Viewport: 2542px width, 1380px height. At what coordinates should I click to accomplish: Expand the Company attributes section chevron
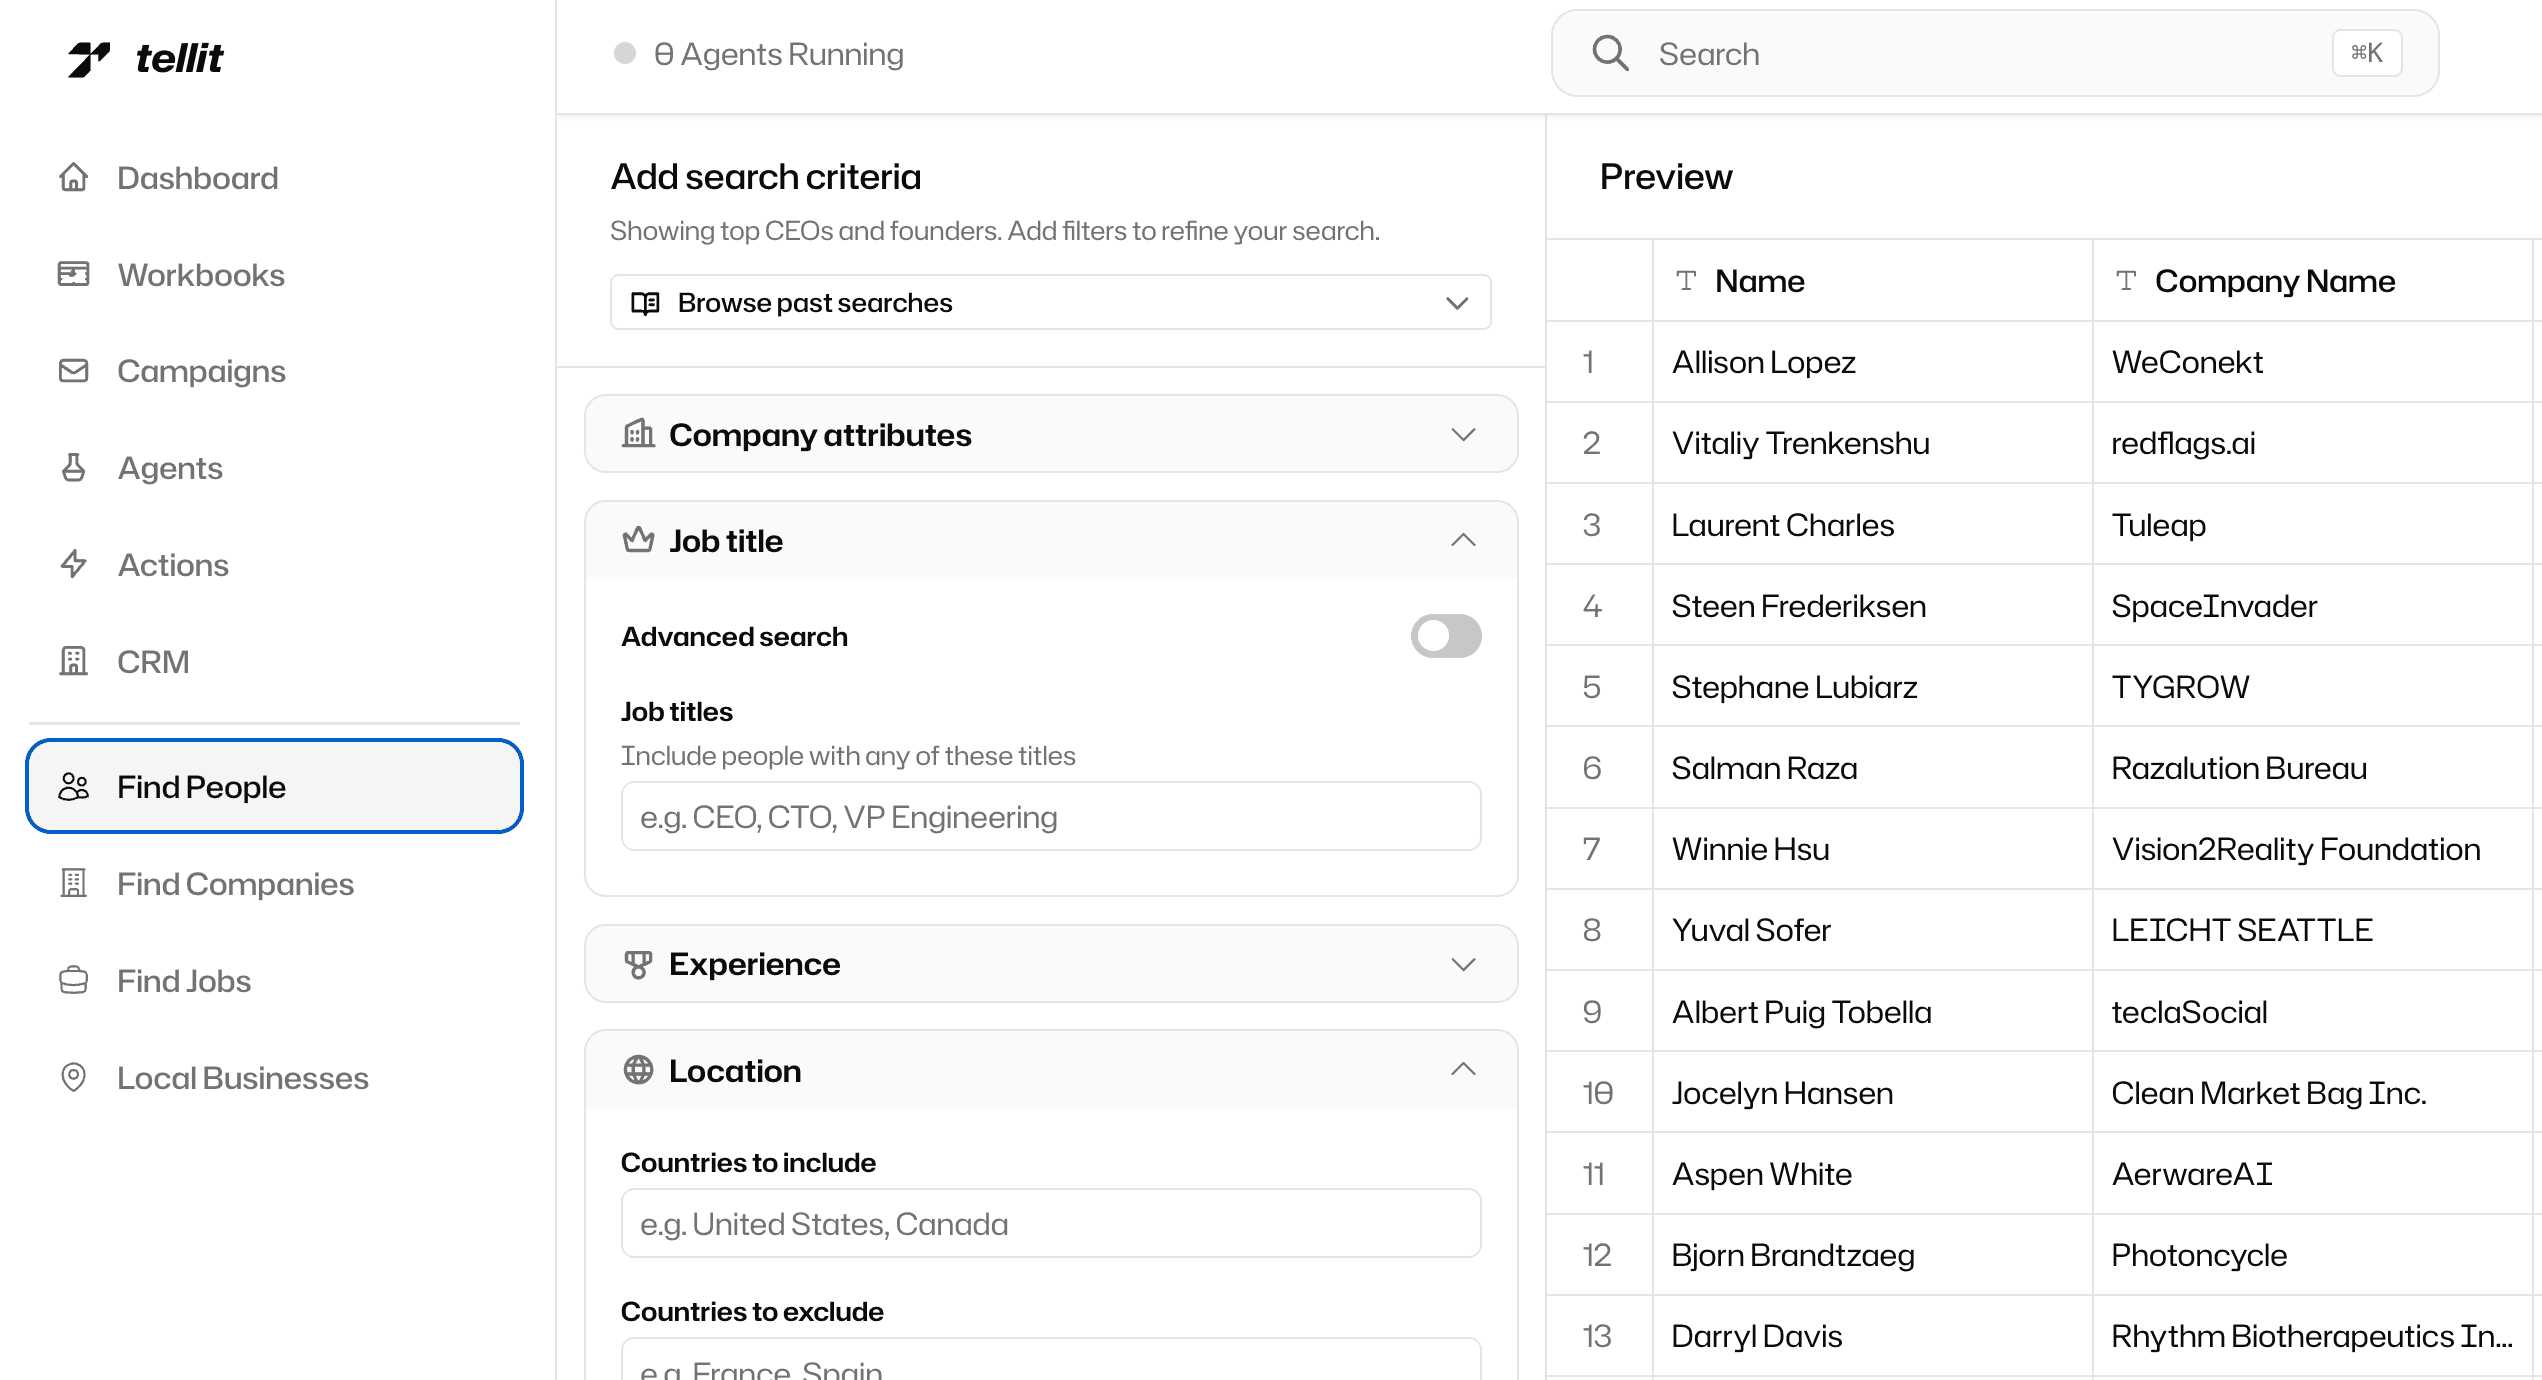pyautogui.click(x=1463, y=434)
